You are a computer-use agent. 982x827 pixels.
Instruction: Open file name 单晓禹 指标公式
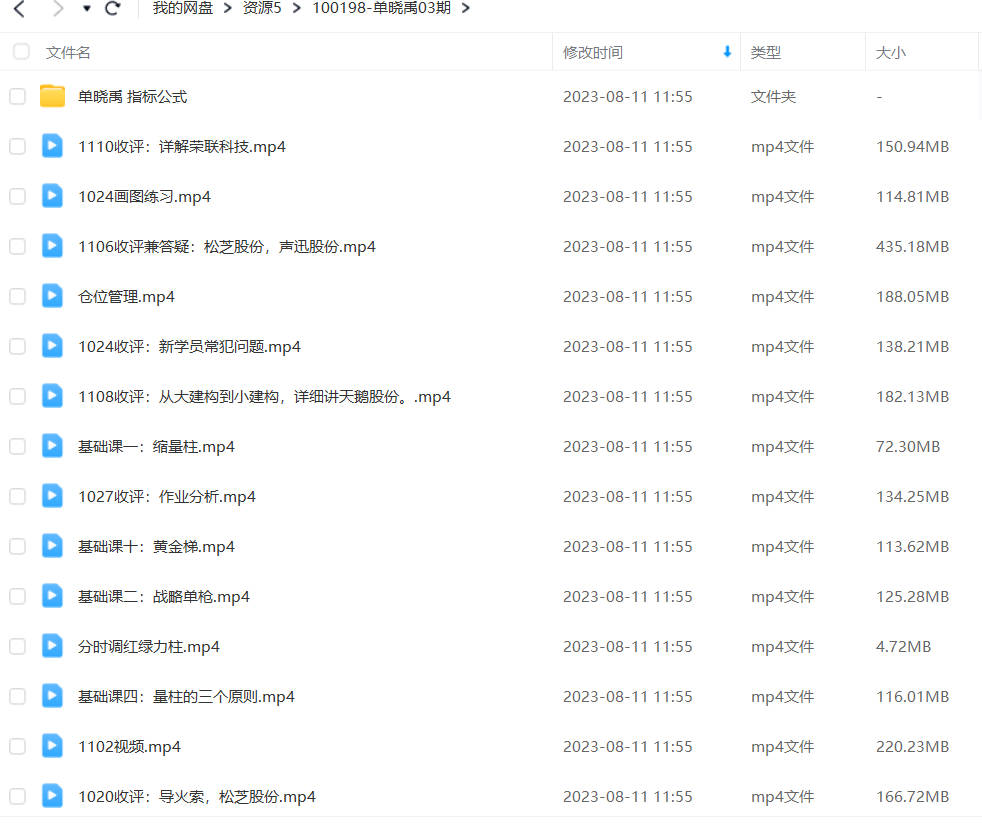click(x=132, y=97)
